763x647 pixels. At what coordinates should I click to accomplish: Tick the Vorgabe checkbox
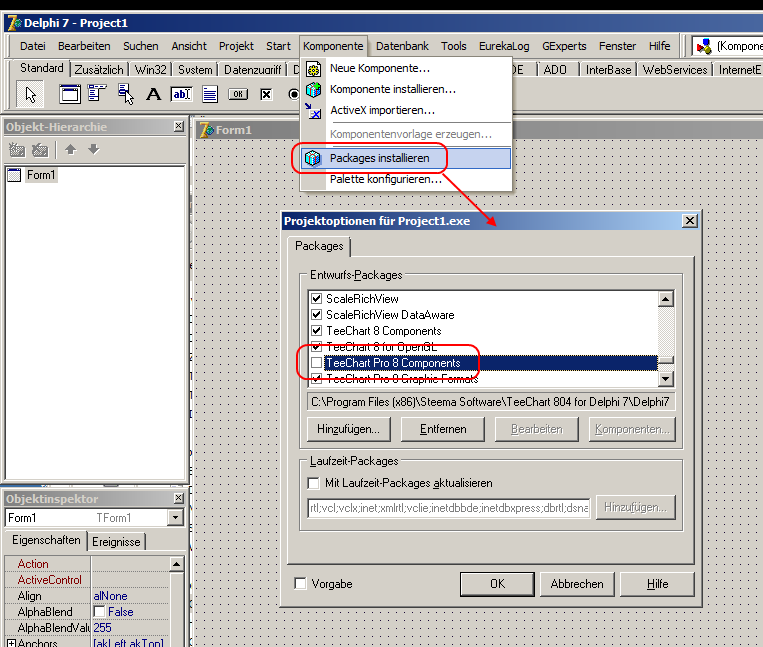click(x=301, y=583)
